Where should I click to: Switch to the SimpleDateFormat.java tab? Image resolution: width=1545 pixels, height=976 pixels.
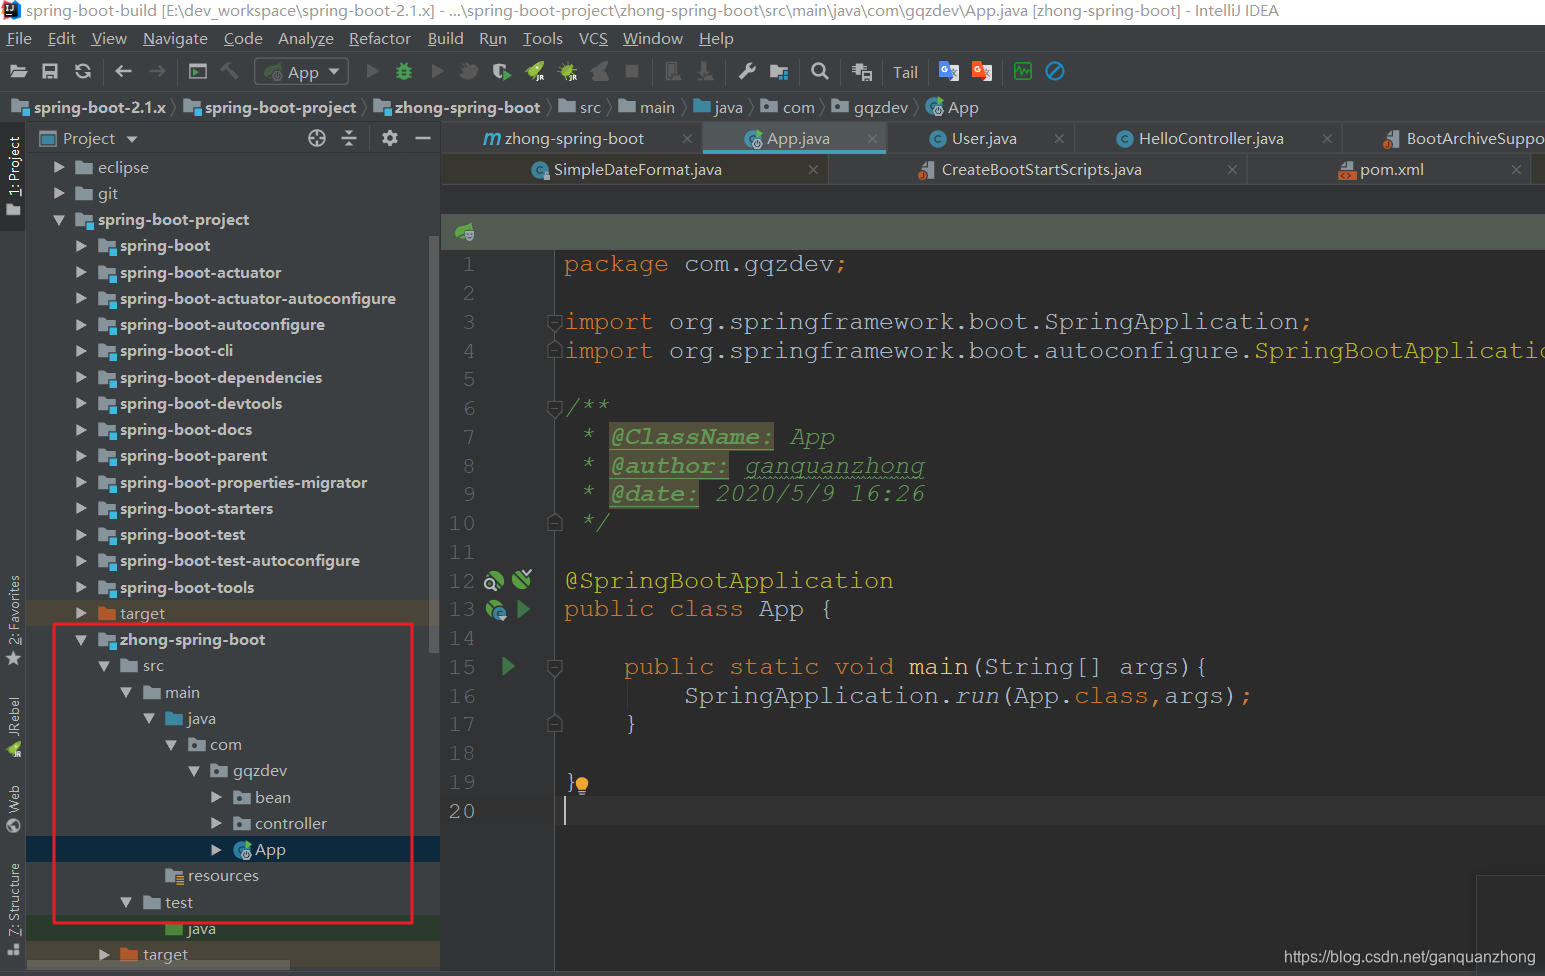point(637,169)
